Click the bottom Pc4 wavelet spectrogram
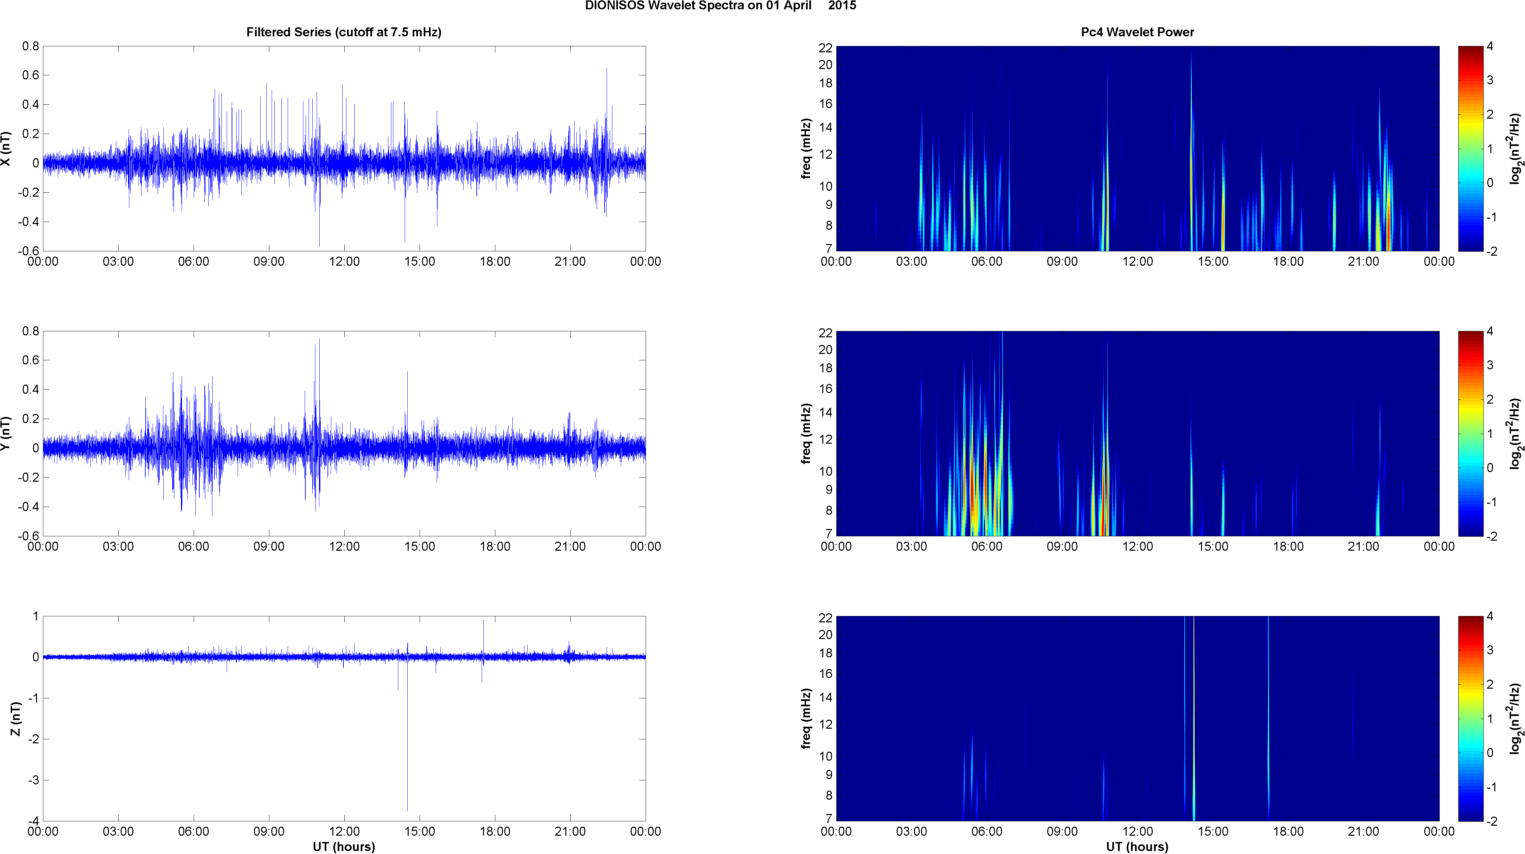This screenshot has height=854, width=1525. click(x=1137, y=719)
